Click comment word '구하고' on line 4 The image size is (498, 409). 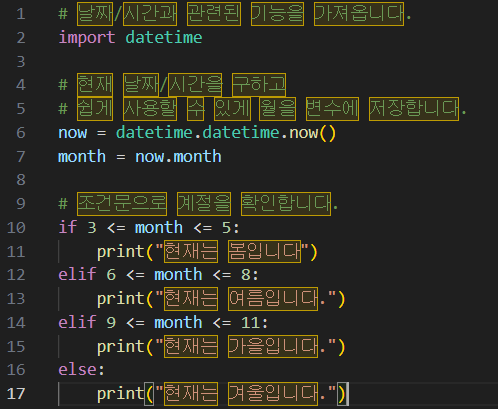pos(259,85)
